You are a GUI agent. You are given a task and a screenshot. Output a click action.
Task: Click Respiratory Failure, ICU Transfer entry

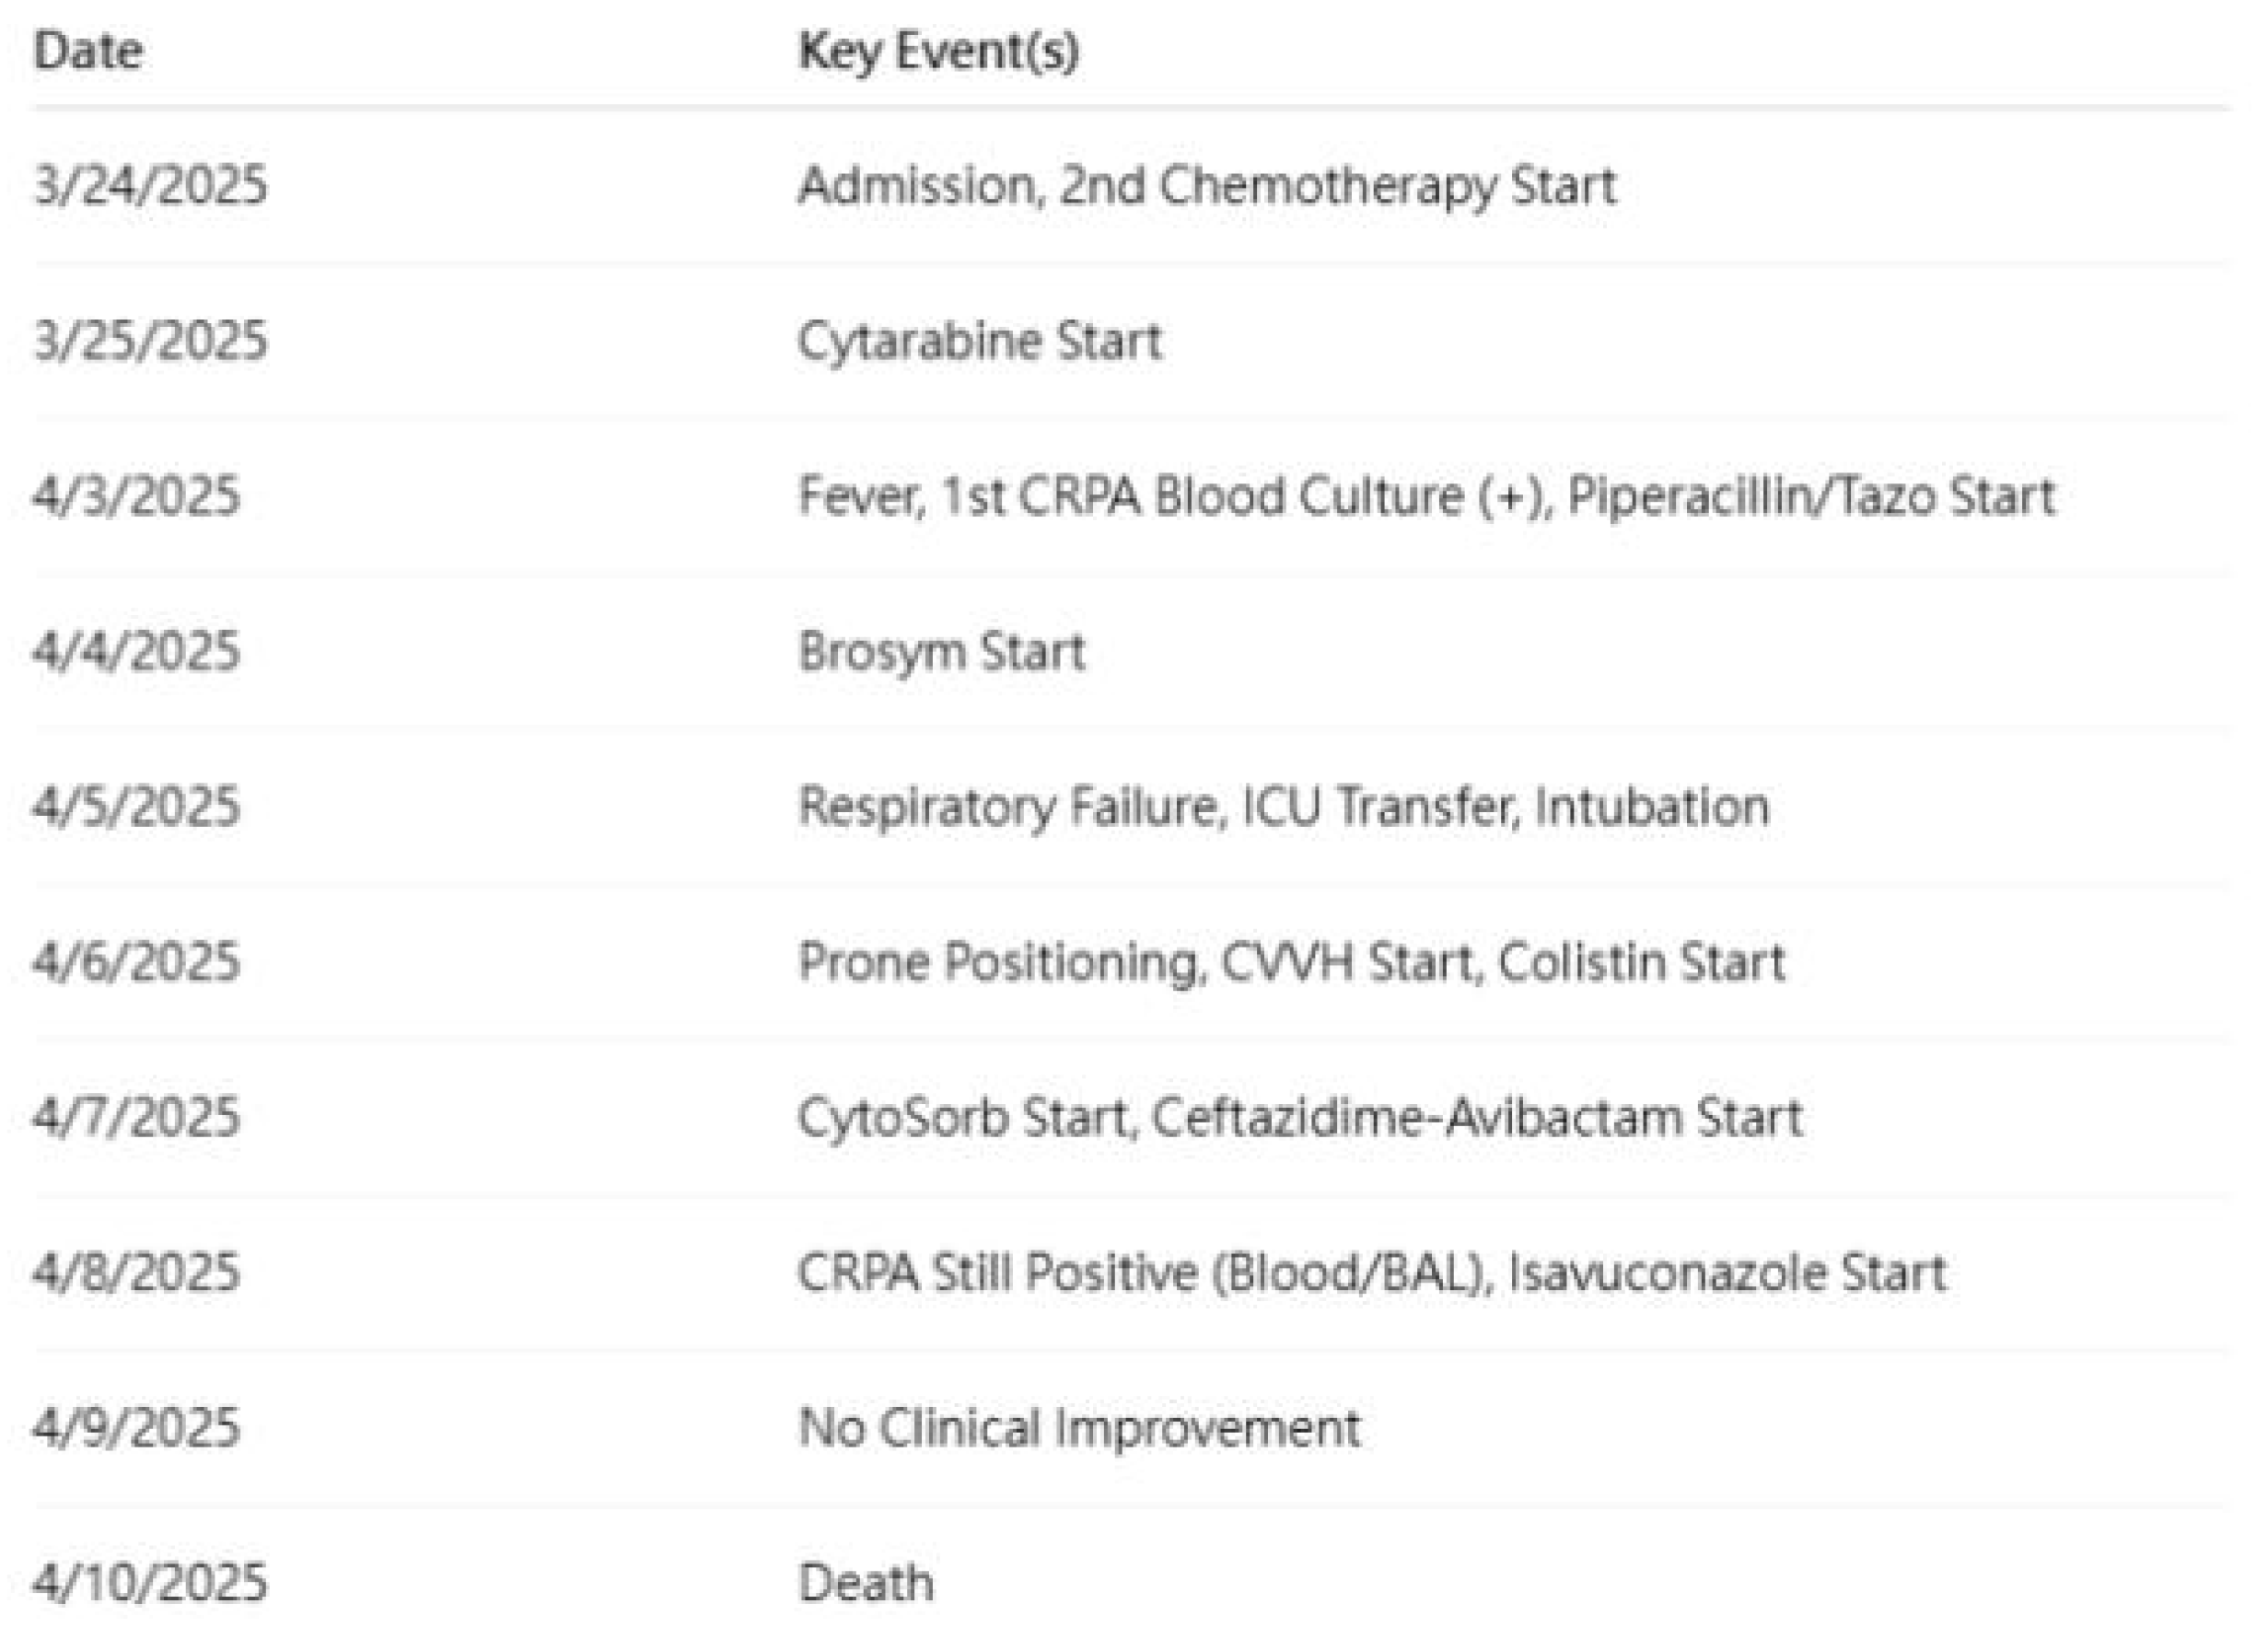[x=1283, y=807]
